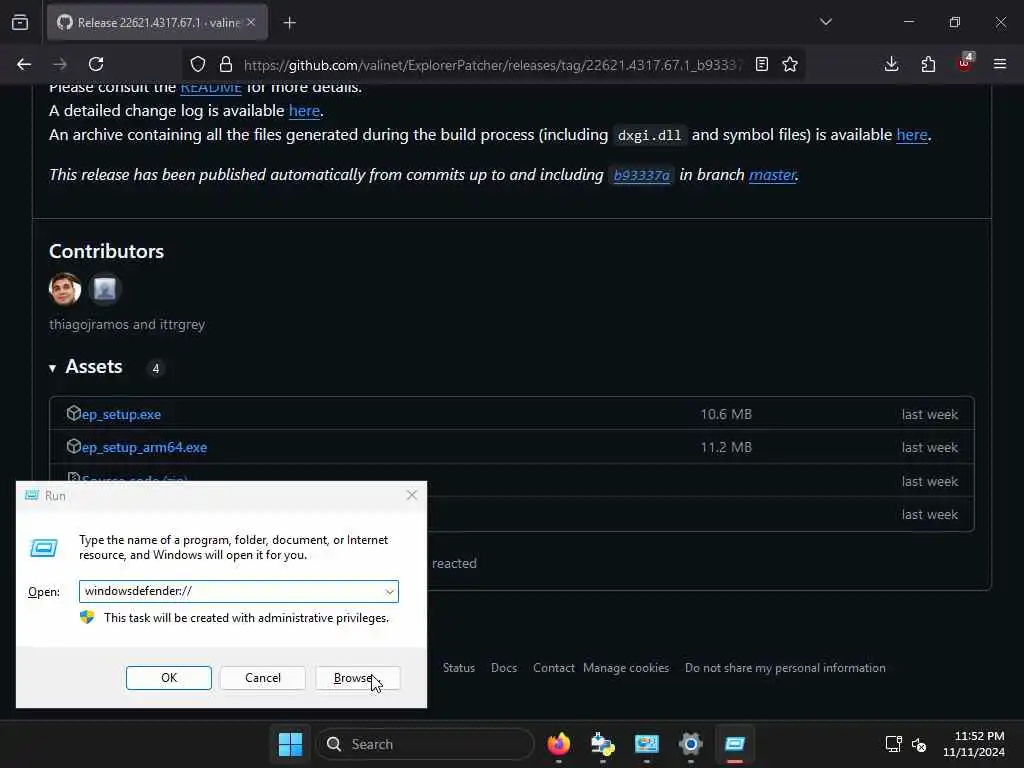Select the Release 22621.4317.67.1 tab
Viewport: 1024px width, 768px height.
157,22
